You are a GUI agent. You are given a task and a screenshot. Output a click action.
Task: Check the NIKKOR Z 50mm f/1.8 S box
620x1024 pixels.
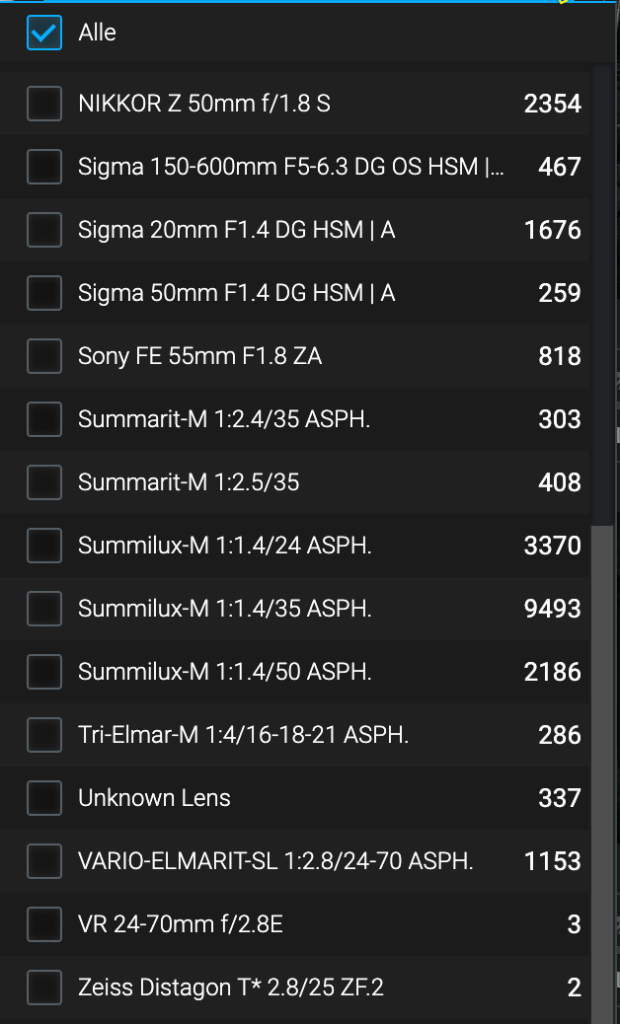pos(44,103)
